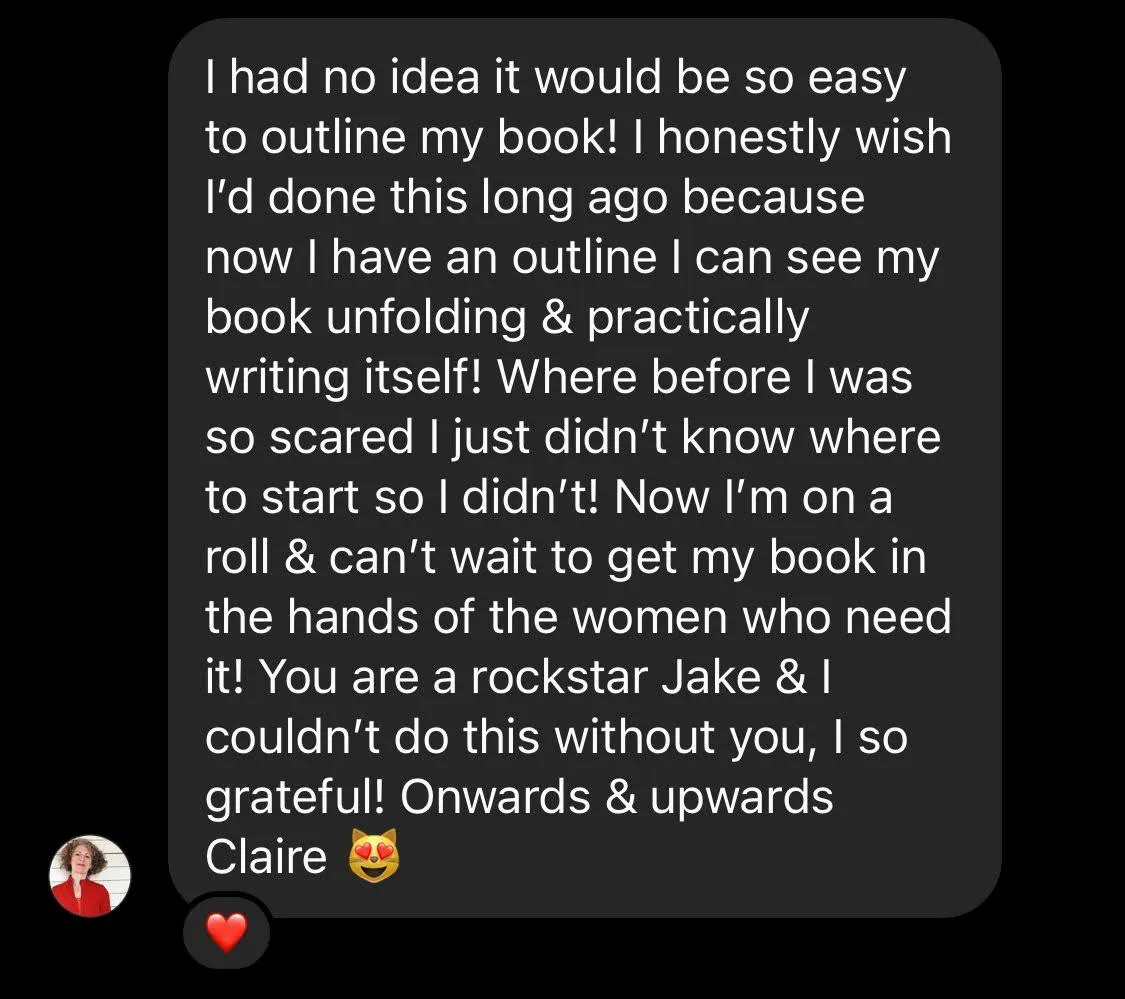Click the first line "I had no idea"
The width and height of the screenshot is (1125, 999).
[342, 77]
